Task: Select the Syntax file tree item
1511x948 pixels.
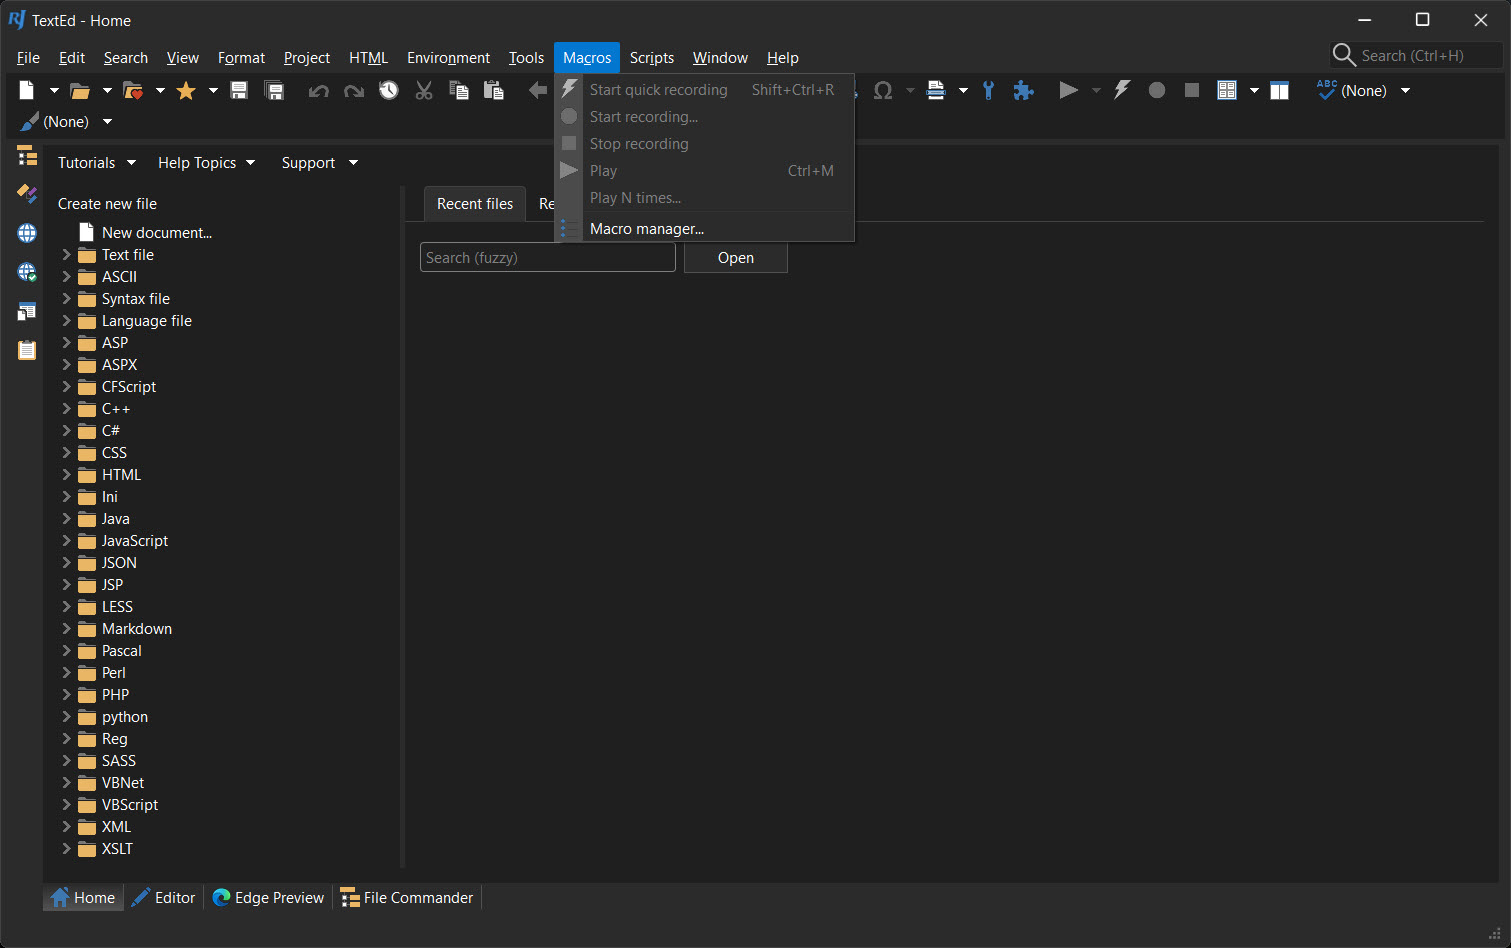Action: [136, 298]
